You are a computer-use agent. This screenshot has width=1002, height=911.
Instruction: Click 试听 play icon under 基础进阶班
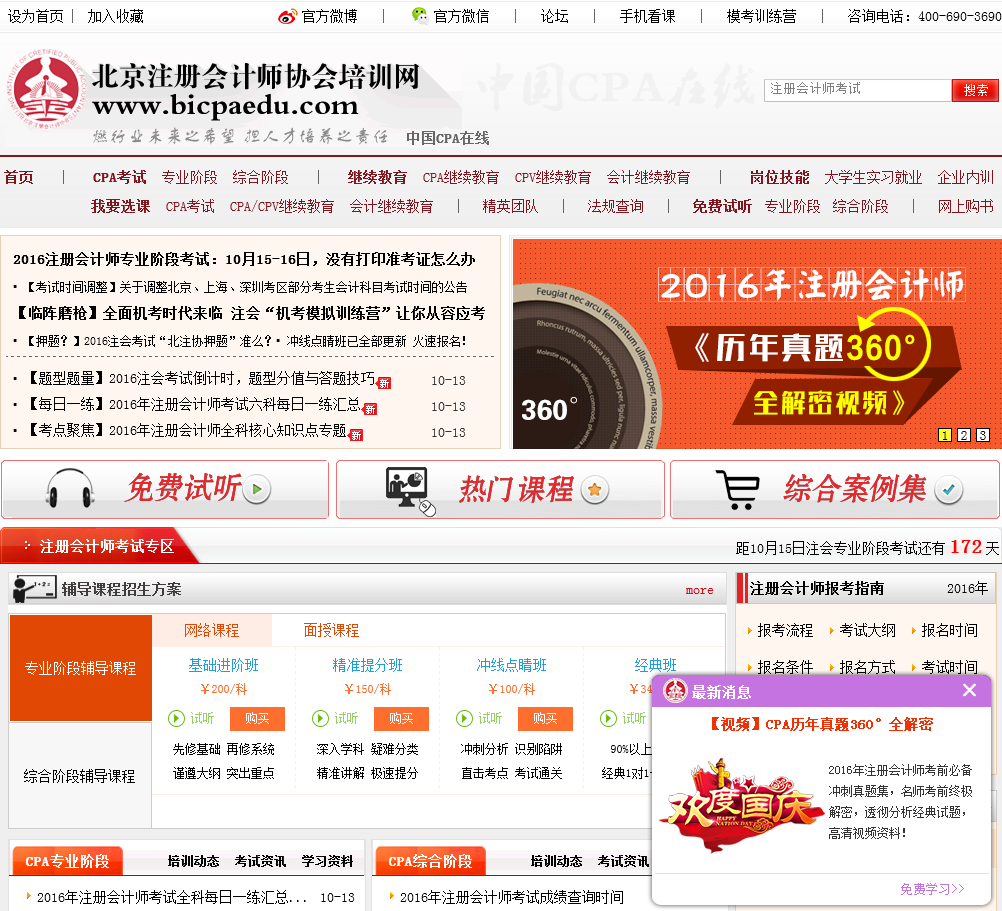[x=176, y=719]
